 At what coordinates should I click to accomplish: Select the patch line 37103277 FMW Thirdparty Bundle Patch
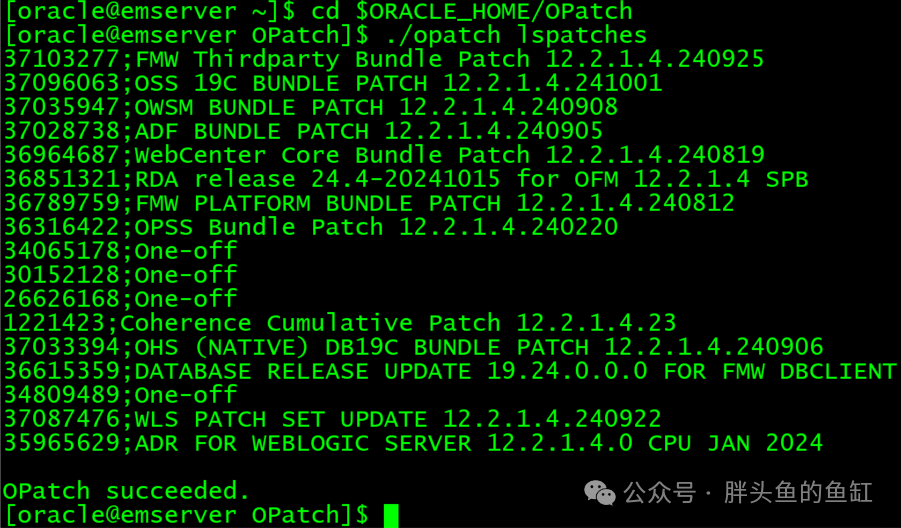coord(384,59)
